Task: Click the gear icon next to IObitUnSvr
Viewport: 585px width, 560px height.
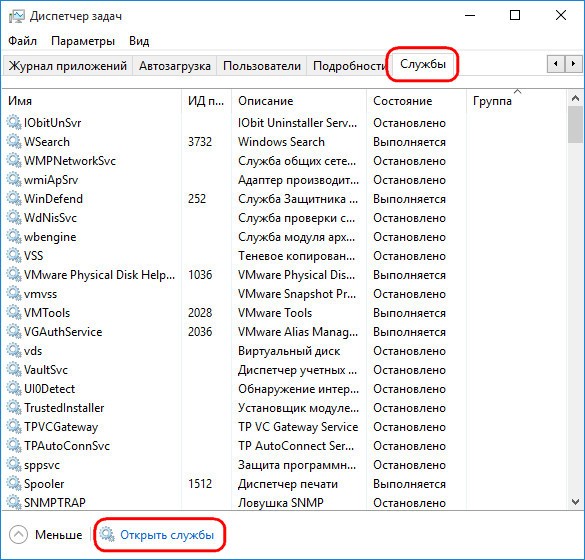Action: point(14,122)
